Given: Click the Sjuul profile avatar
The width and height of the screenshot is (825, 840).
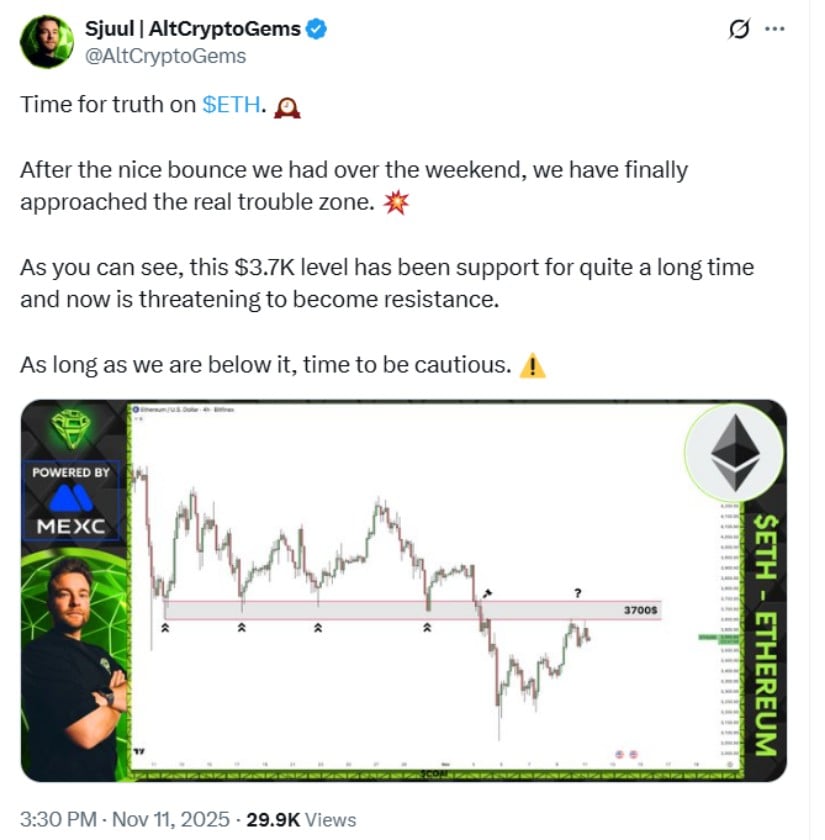Looking at the screenshot, I should point(46,42).
